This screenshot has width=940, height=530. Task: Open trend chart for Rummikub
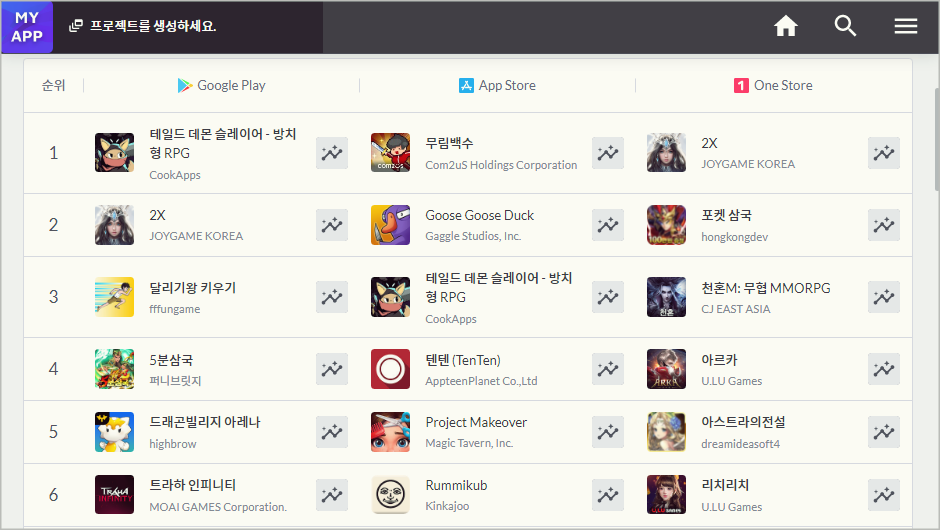(x=608, y=495)
